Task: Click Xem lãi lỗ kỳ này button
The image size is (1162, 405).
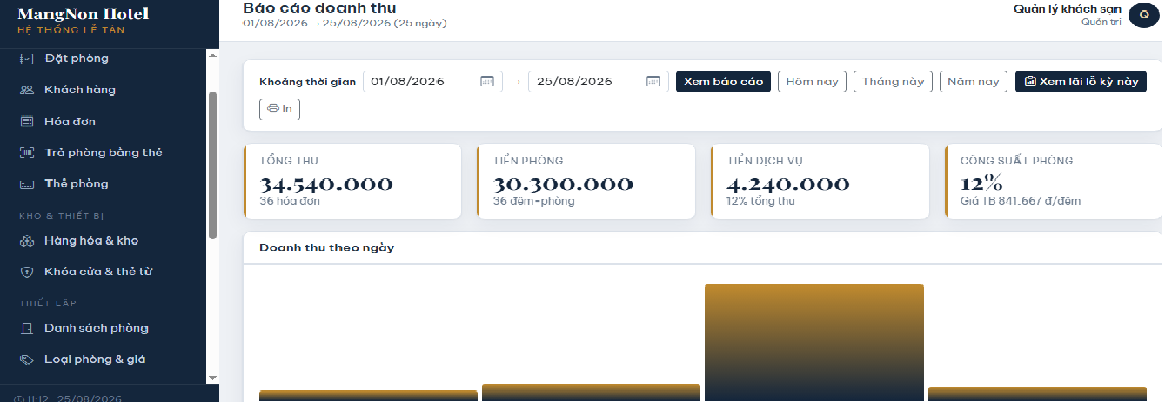Action: click(1080, 81)
